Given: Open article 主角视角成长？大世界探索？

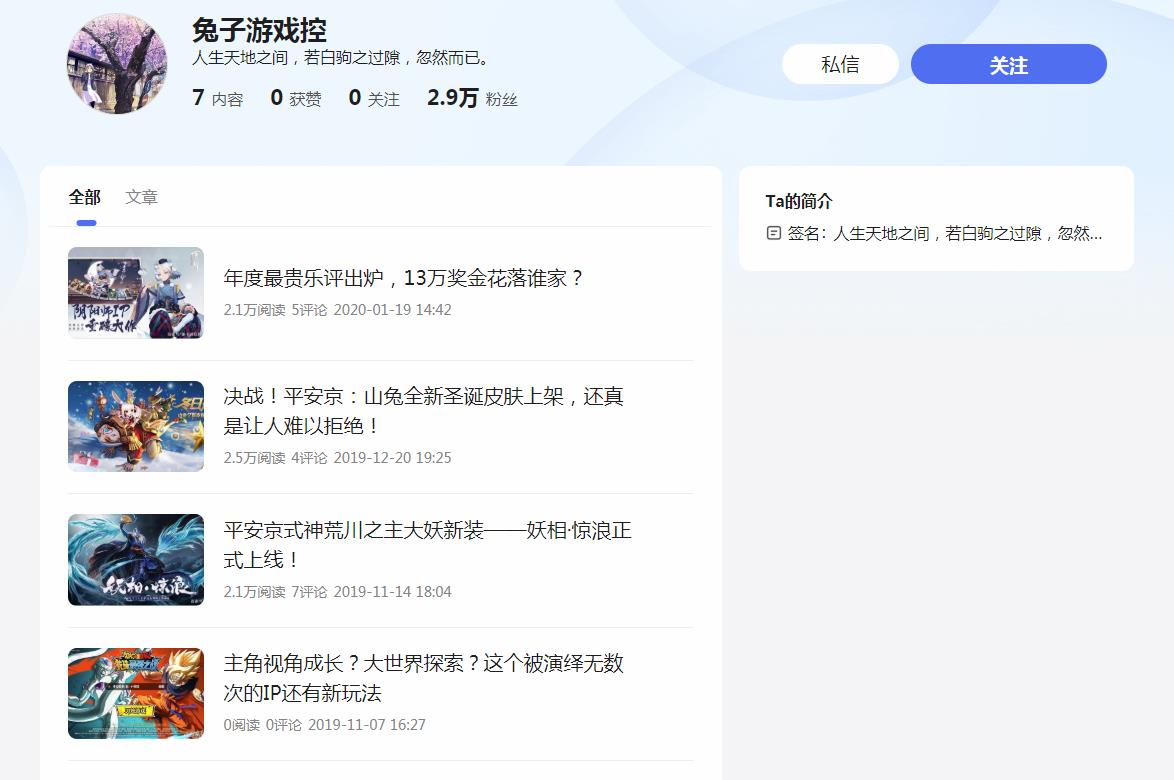Looking at the screenshot, I should tap(424, 678).
